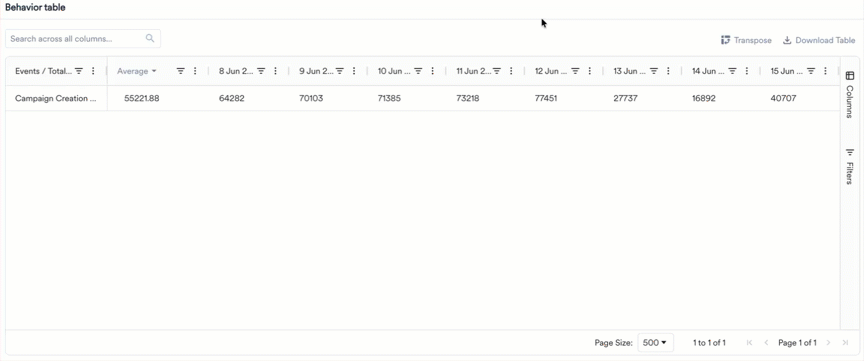Go to previous page arrow
This screenshot has width=864, height=361.
tap(766, 343)
